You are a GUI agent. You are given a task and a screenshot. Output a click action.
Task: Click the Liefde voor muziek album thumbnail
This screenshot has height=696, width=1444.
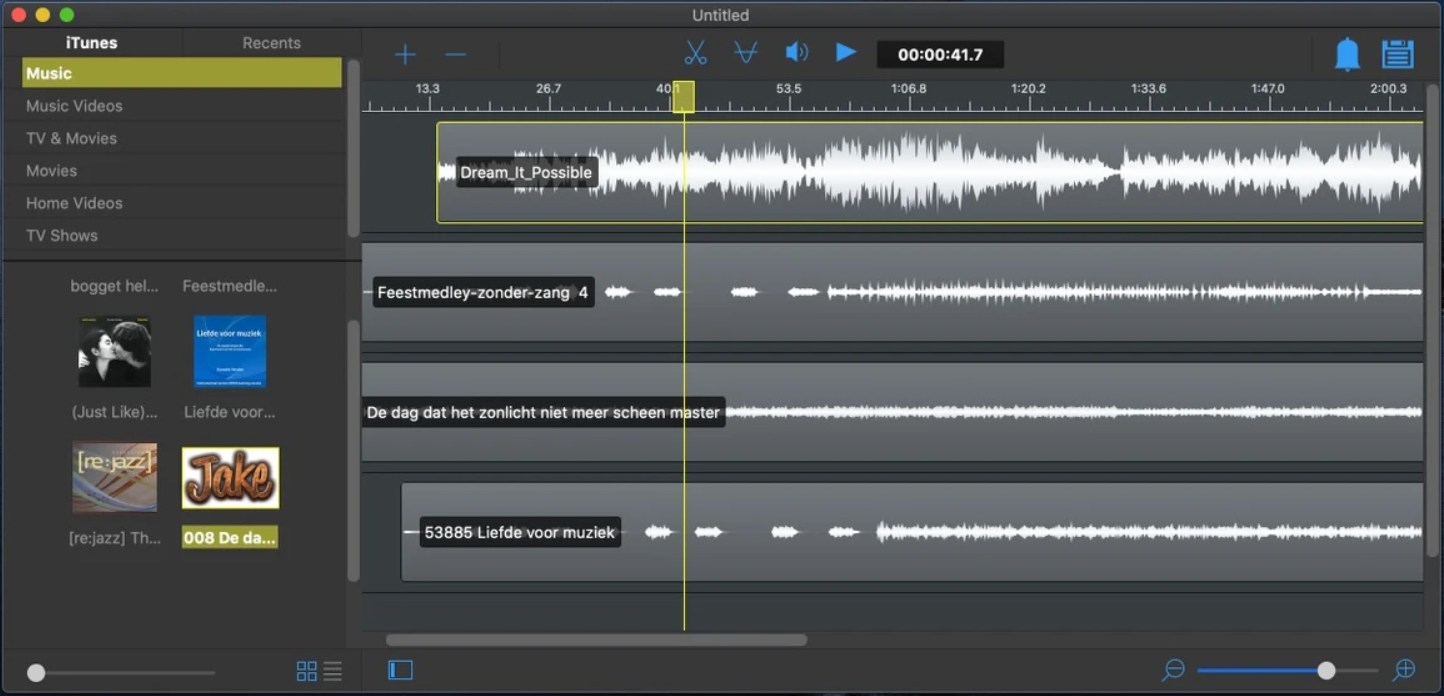point(230,351)
